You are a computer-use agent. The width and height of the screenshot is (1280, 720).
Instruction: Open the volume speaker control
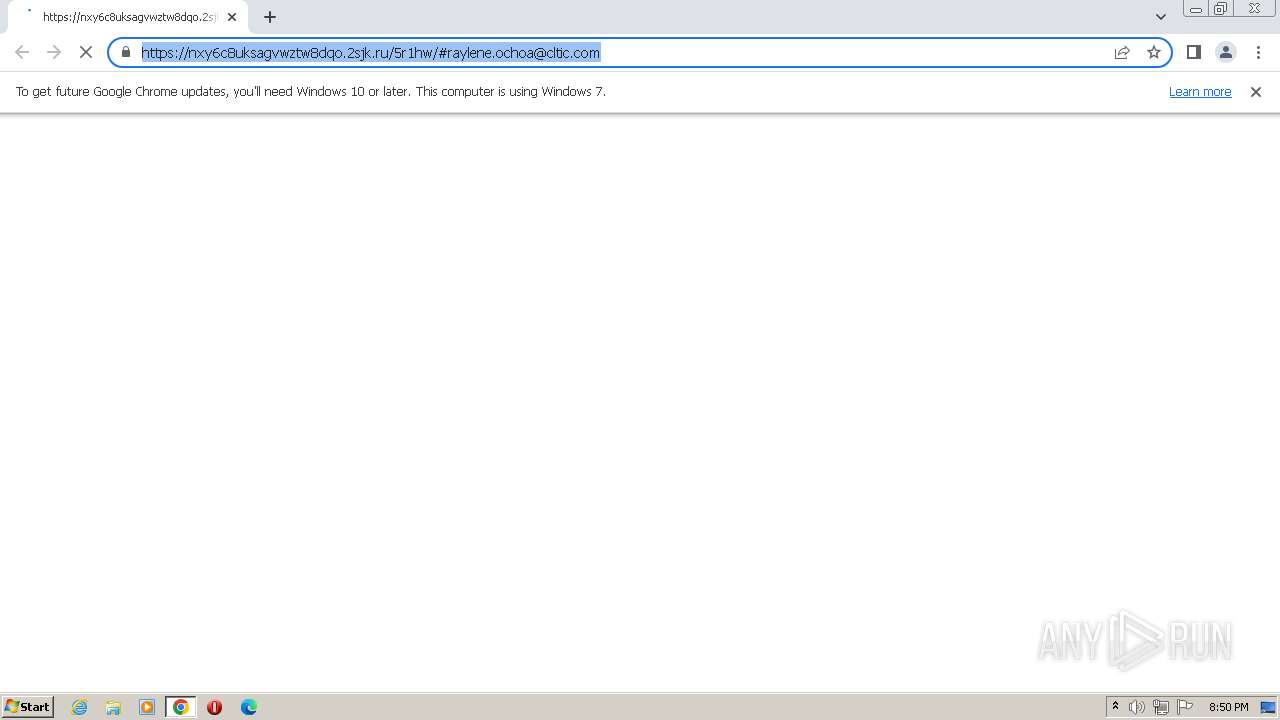(x=1137, y=707)
